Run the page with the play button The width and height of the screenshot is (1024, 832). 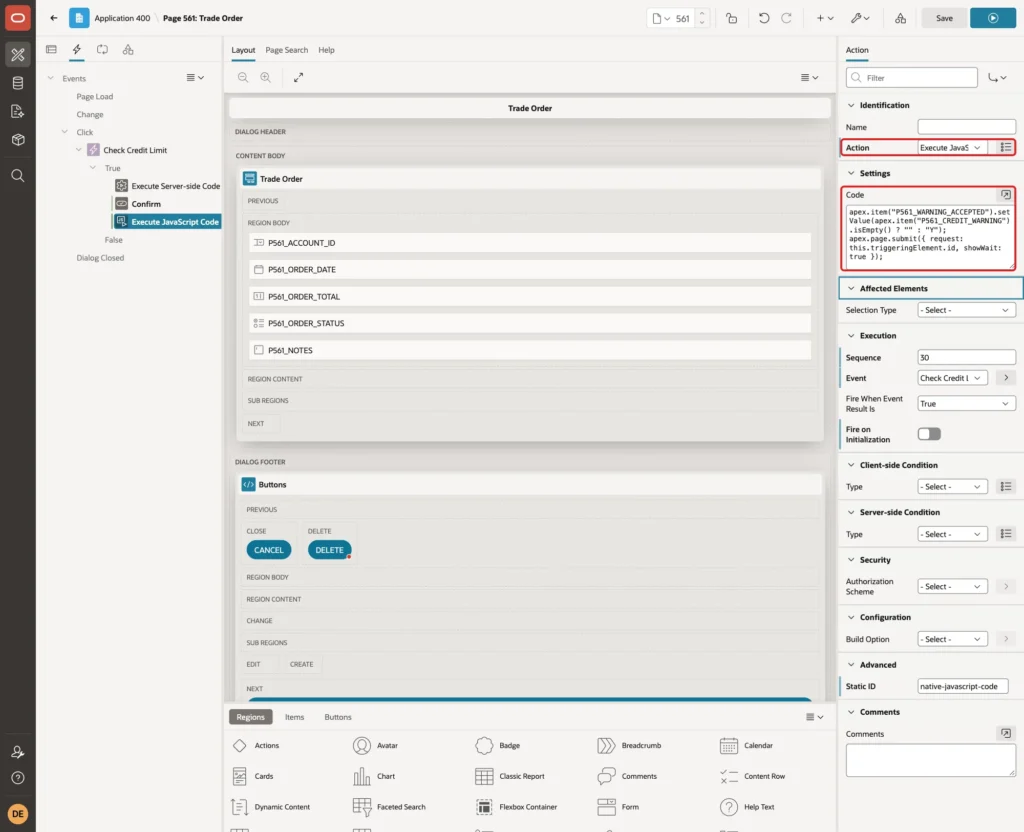click(x=993, y=18)
